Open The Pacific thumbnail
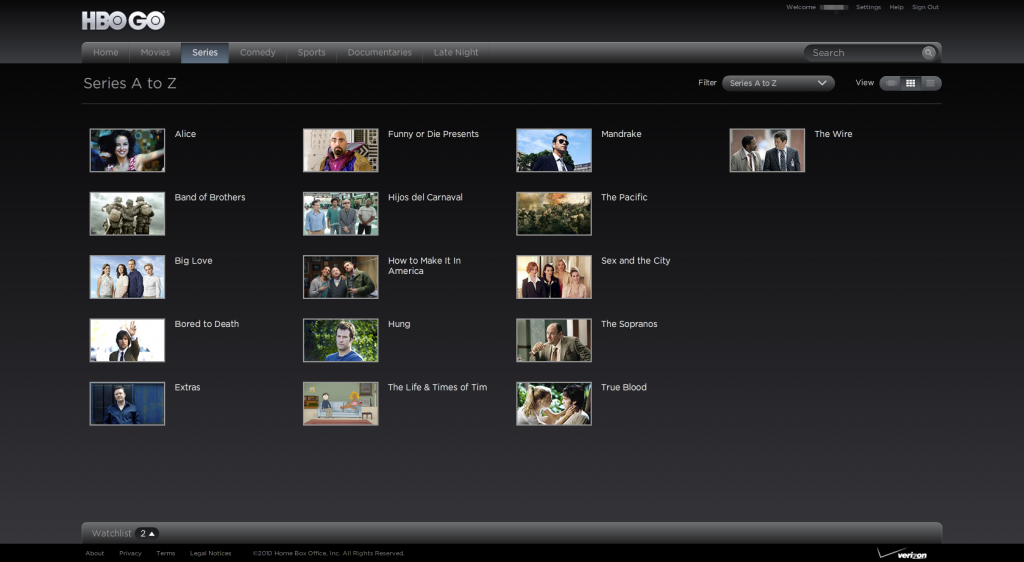 (554, 213)
